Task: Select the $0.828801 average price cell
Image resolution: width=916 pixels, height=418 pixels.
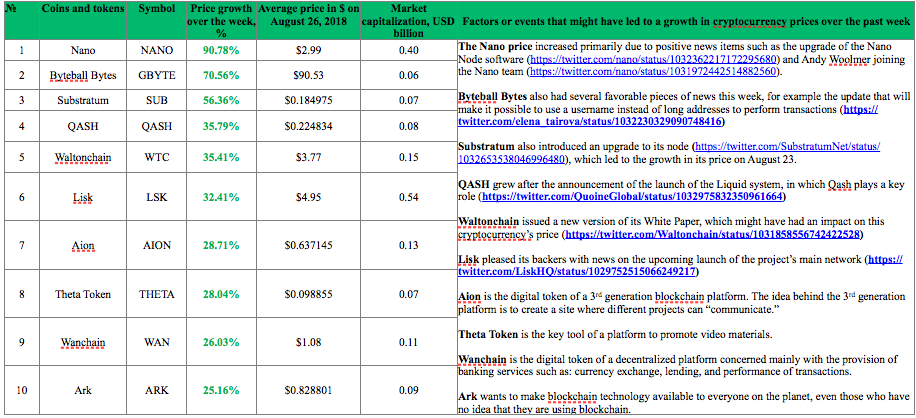Action: [308, 390]
